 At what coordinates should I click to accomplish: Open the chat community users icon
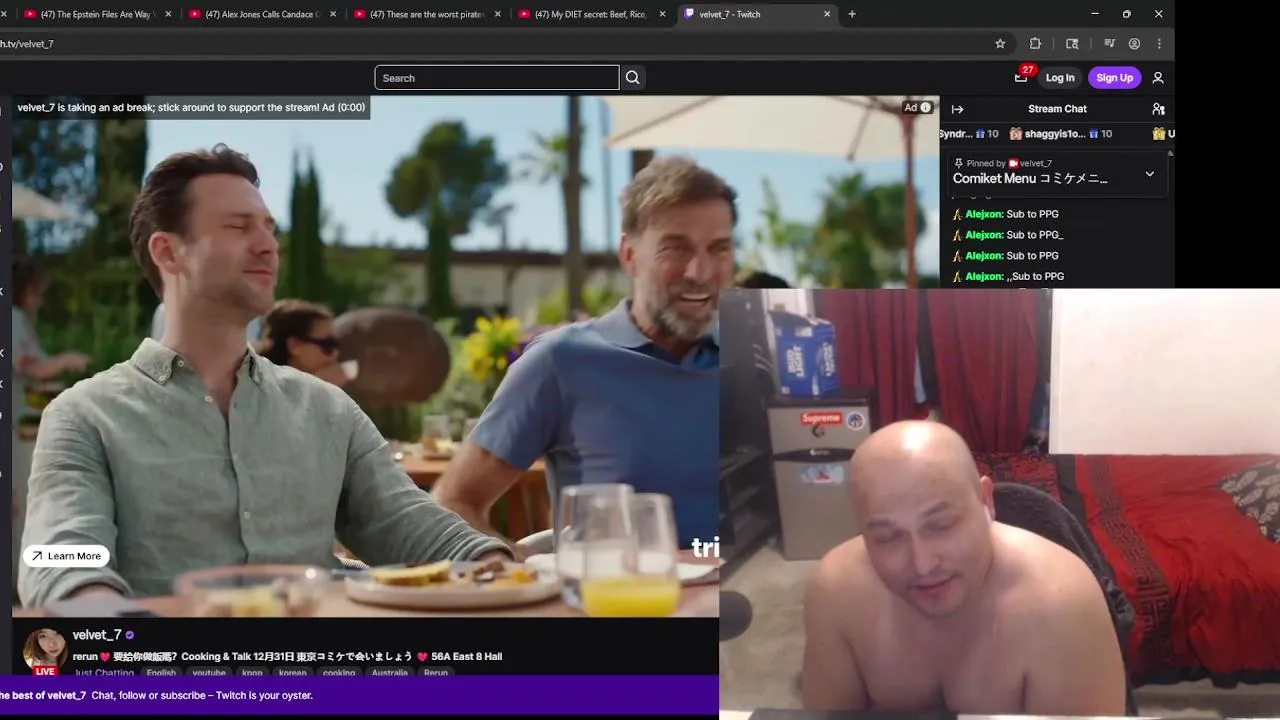pos(1158,109)
